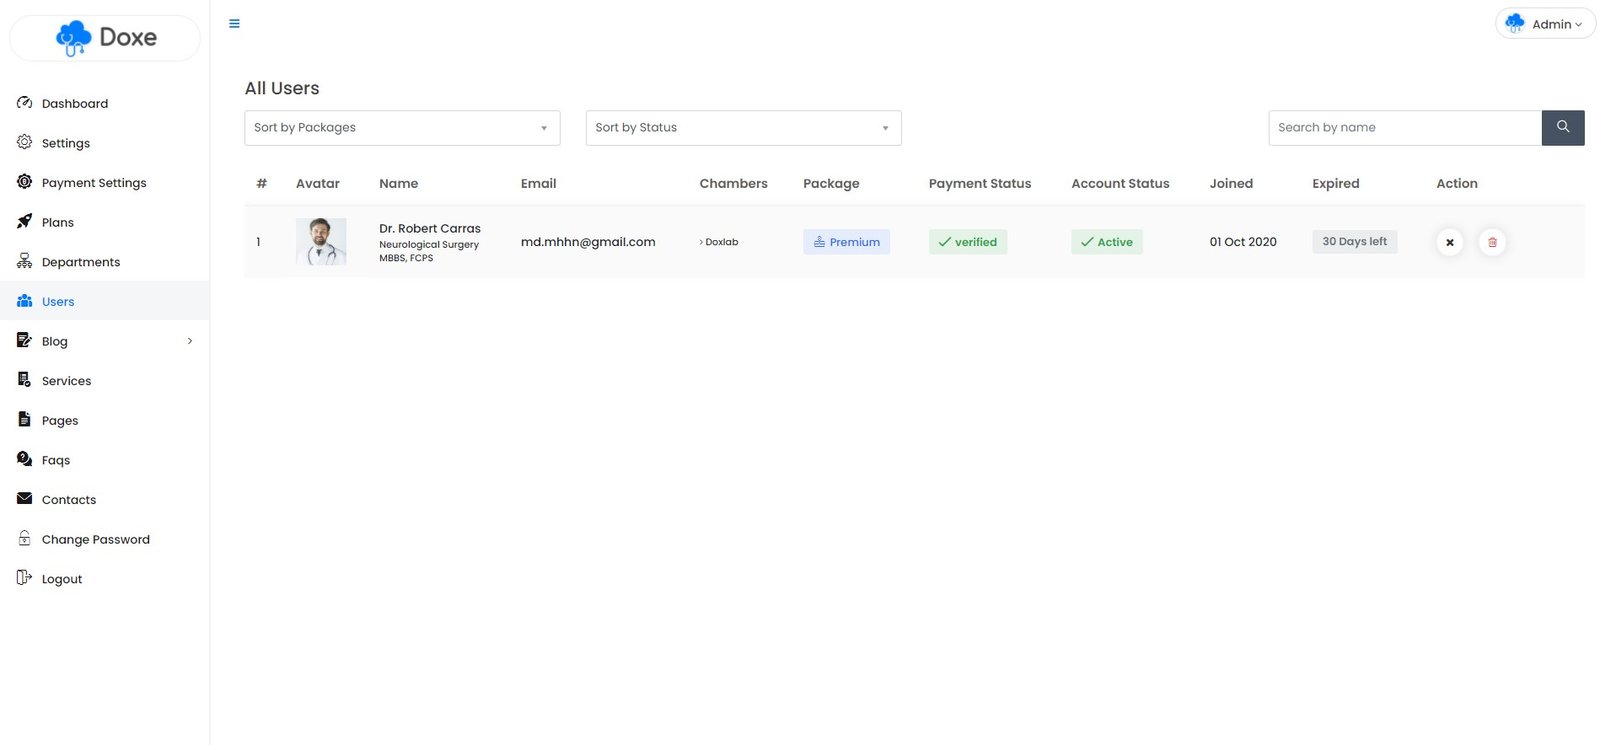The height and width of the screenshot is (745, 1600).
Task: Go to Payment Settings in sidebar
Action: tap(94, 183)
